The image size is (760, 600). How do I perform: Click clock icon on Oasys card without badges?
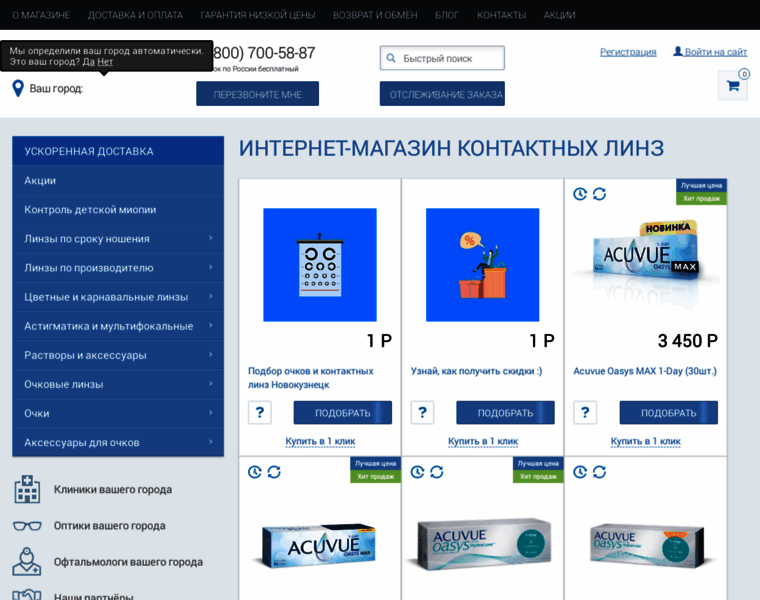point(580,472)
